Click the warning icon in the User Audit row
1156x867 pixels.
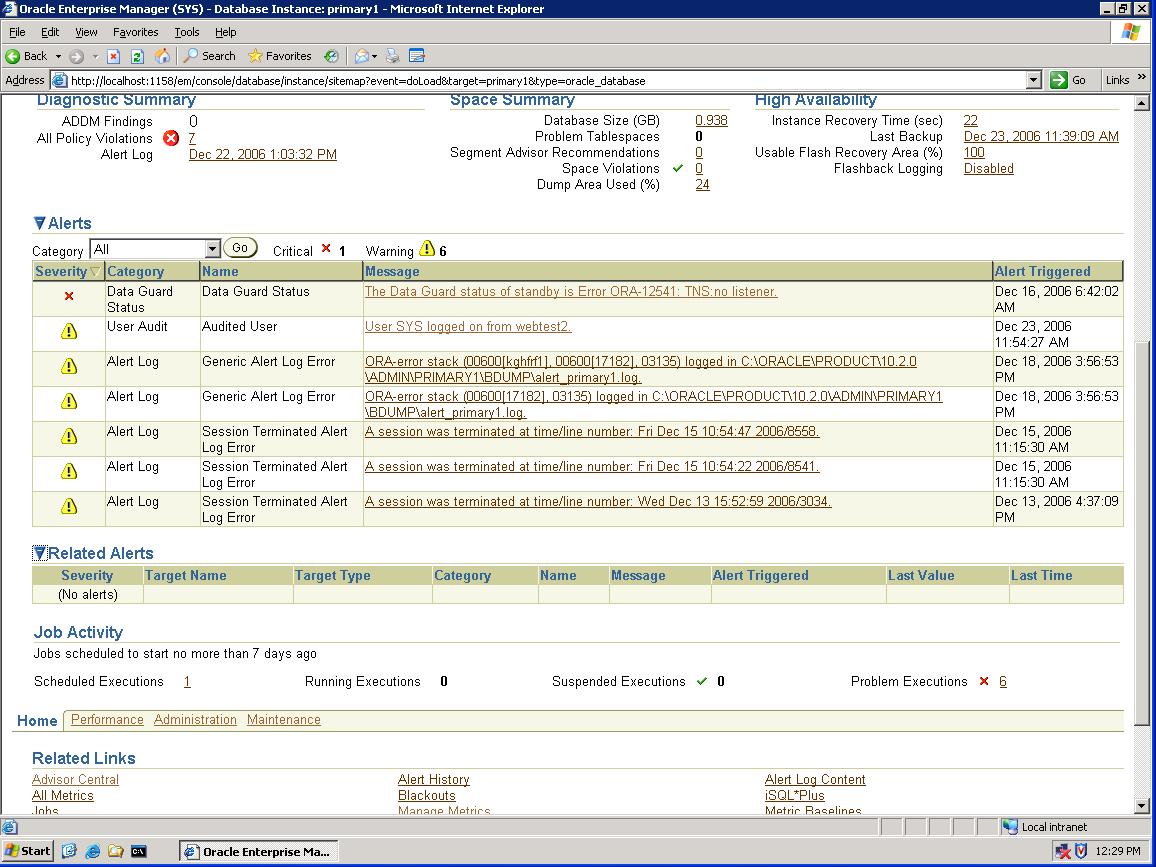(x=69, y=331)
